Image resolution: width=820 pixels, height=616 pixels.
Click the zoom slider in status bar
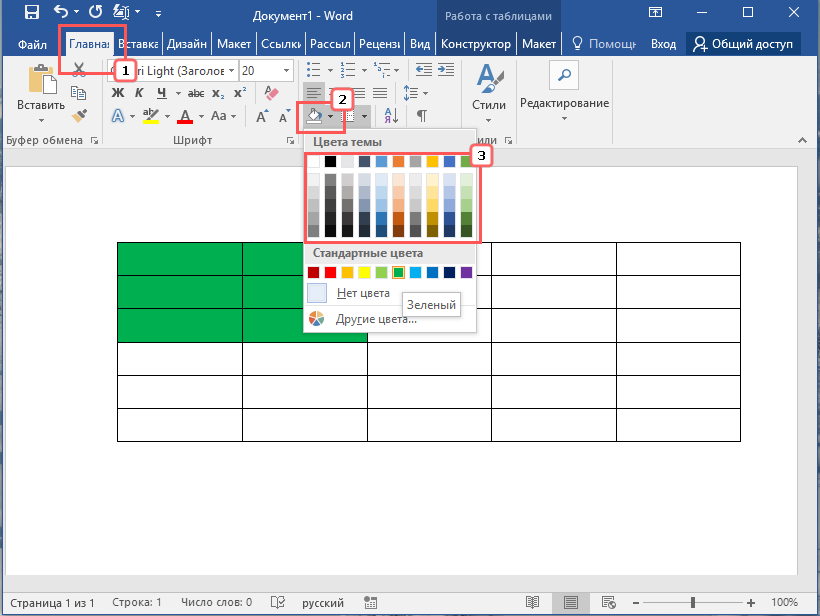(x=692, y=603)
